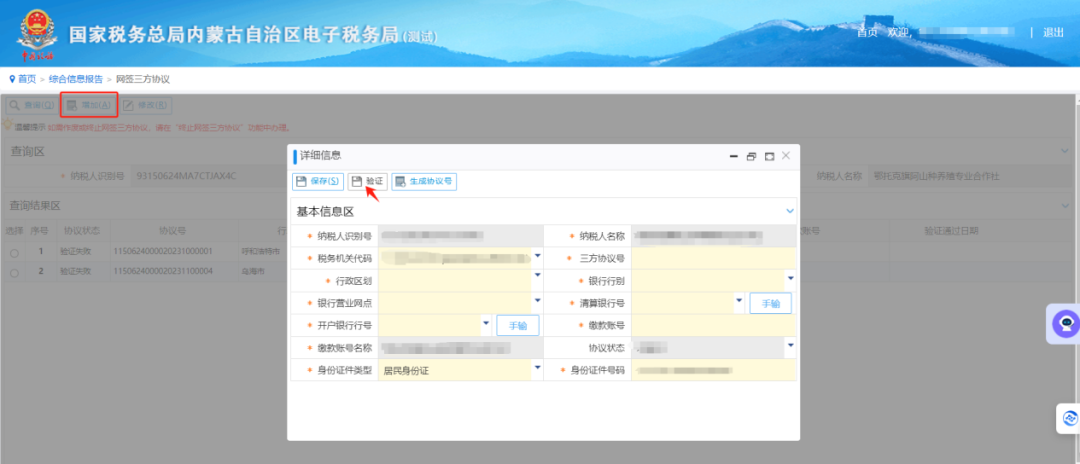Click the cell 115062400002023​1100004

[163, 271]
